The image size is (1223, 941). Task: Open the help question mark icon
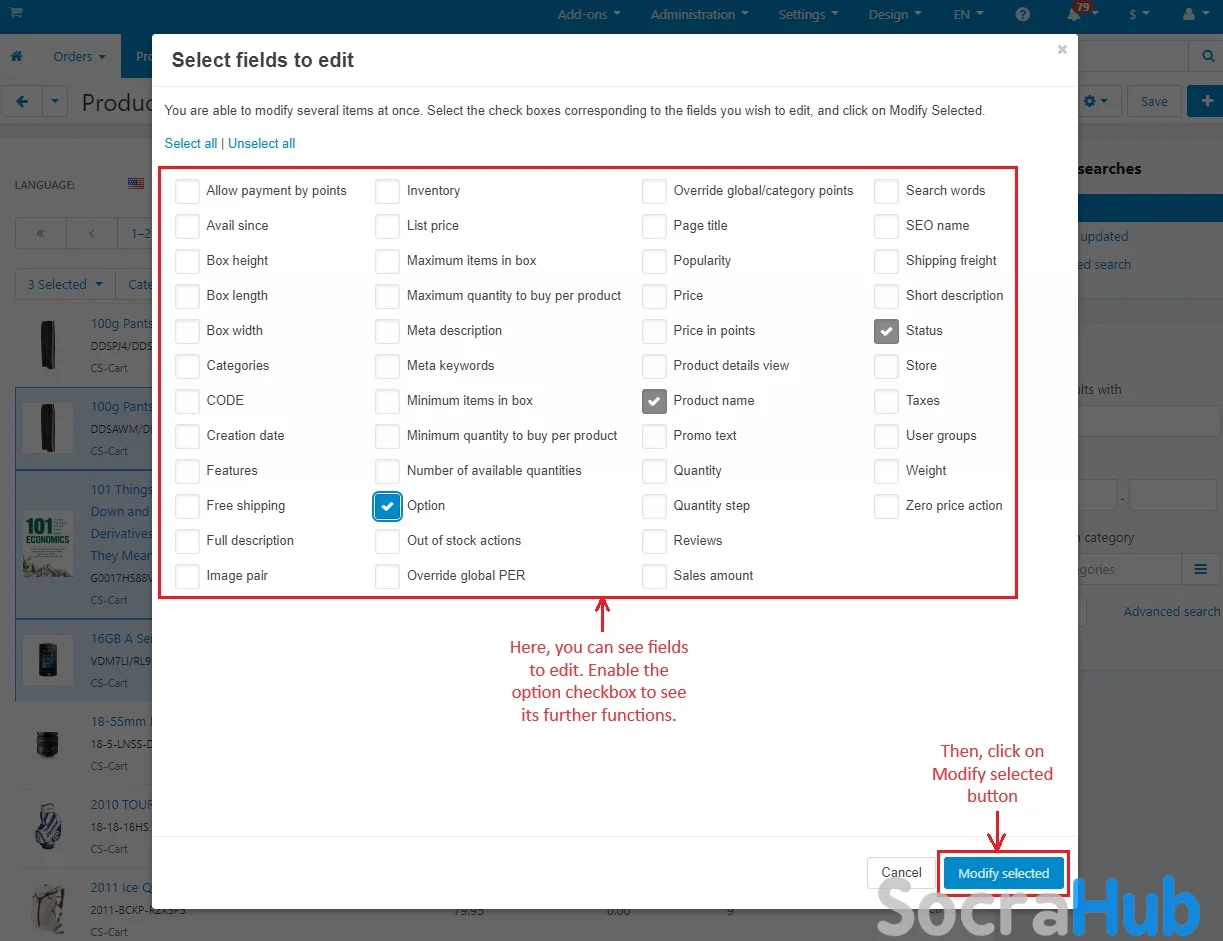pos(1022,15)
